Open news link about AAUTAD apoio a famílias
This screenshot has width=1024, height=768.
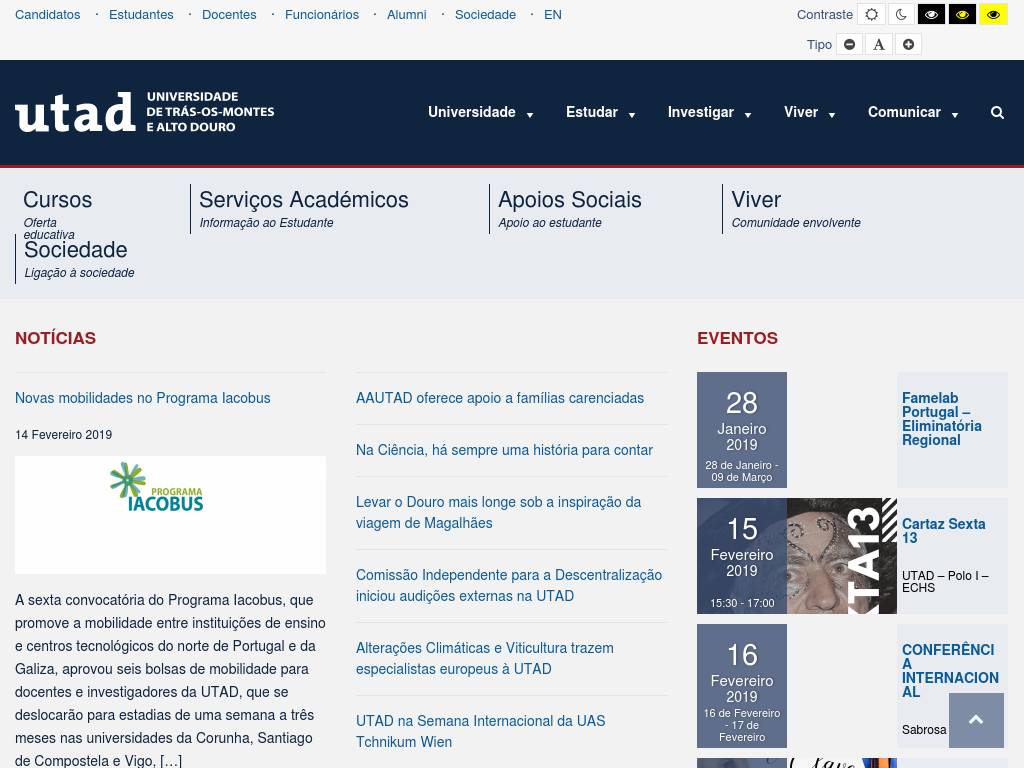(500, 398)
